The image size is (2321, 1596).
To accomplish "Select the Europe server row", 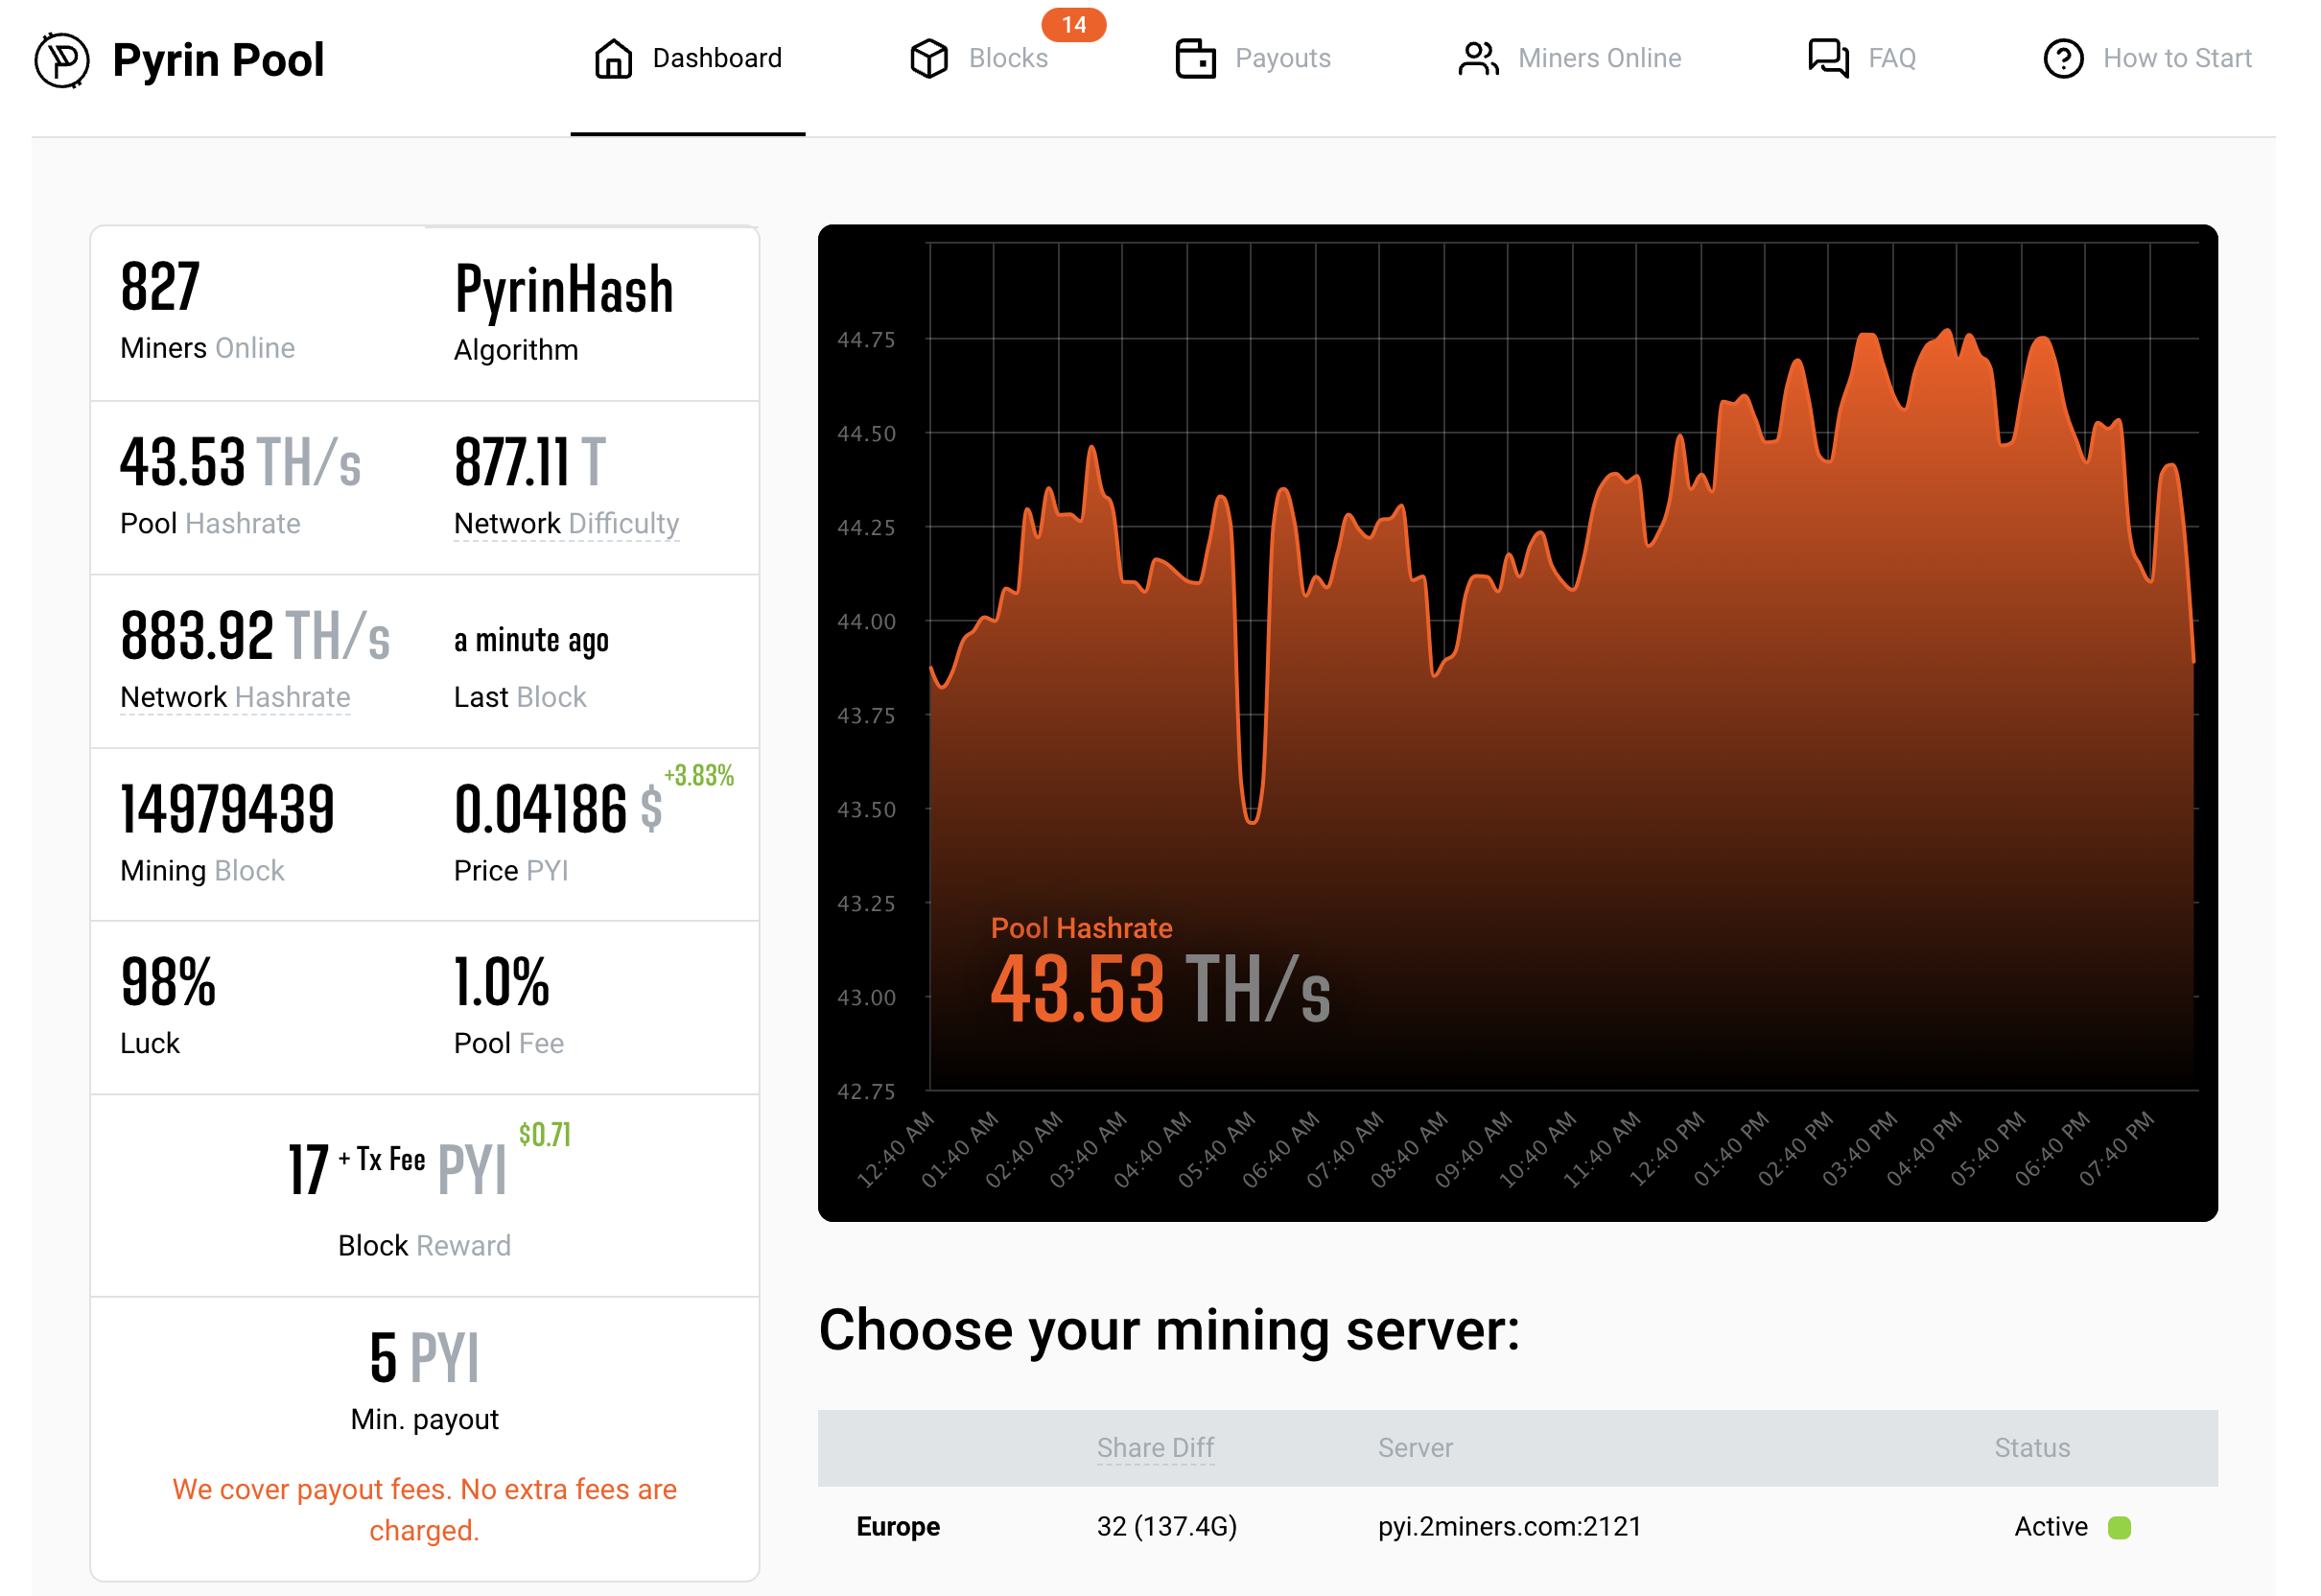I will click(897, 1527).
